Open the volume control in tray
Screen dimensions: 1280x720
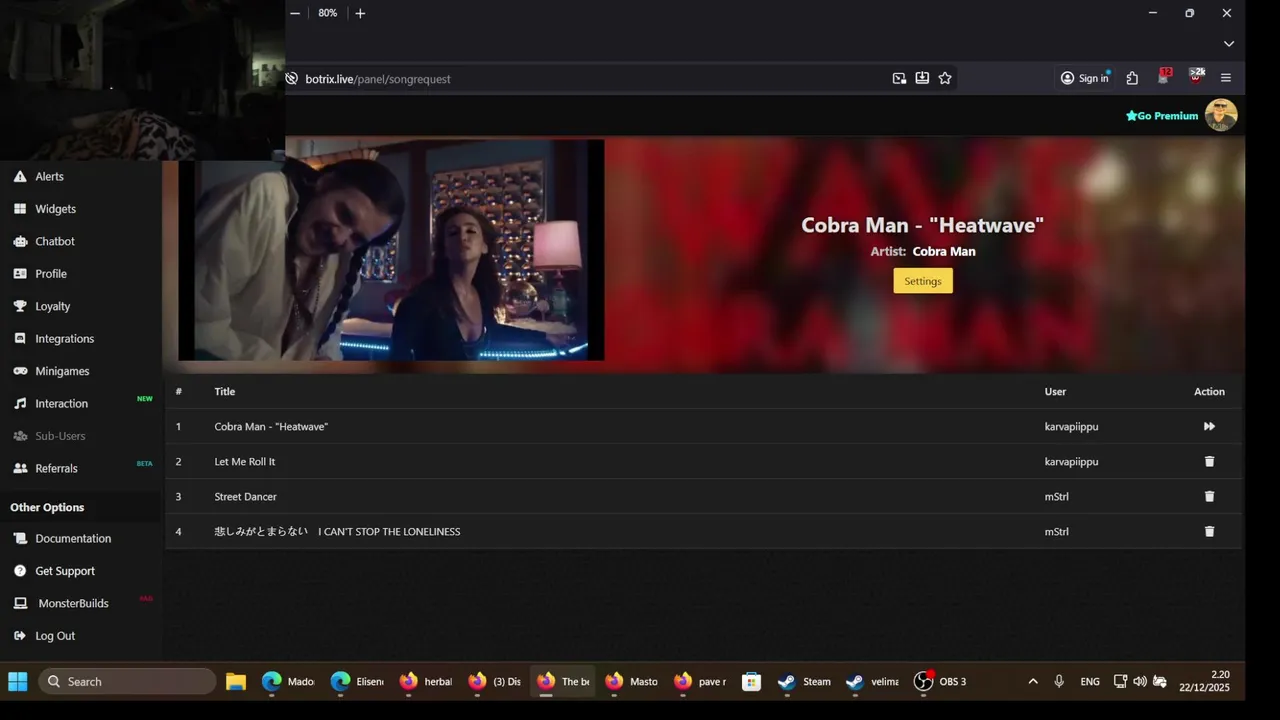coord(1140,681)
